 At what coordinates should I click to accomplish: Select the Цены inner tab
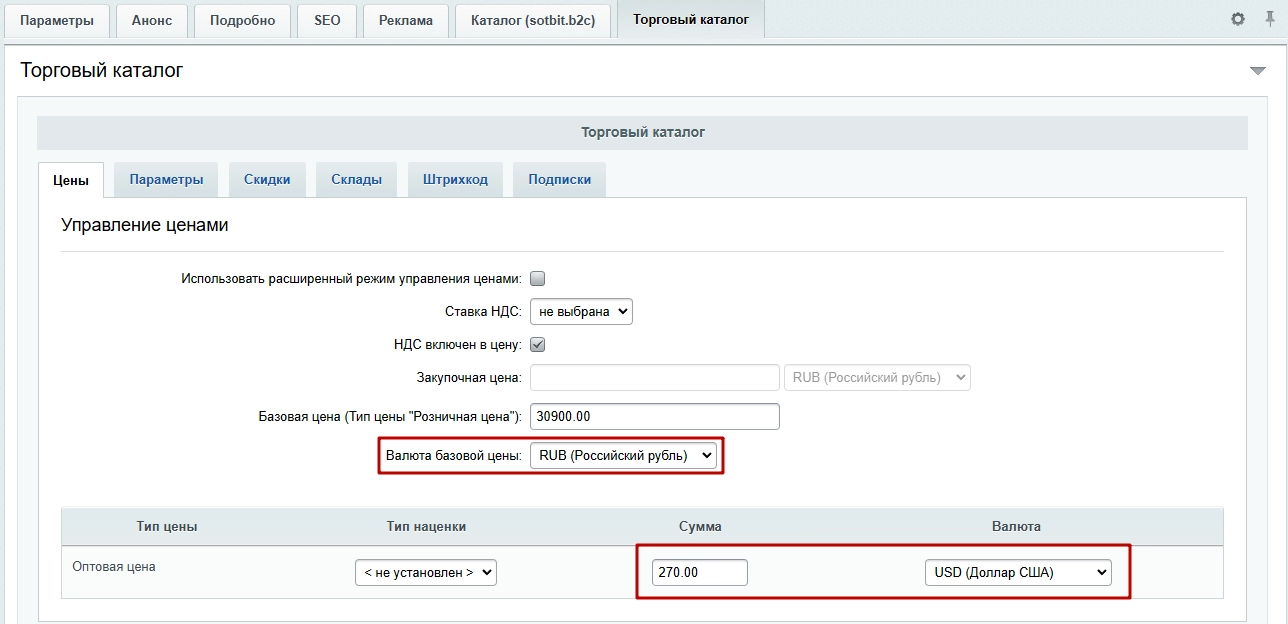coord(70,180)
